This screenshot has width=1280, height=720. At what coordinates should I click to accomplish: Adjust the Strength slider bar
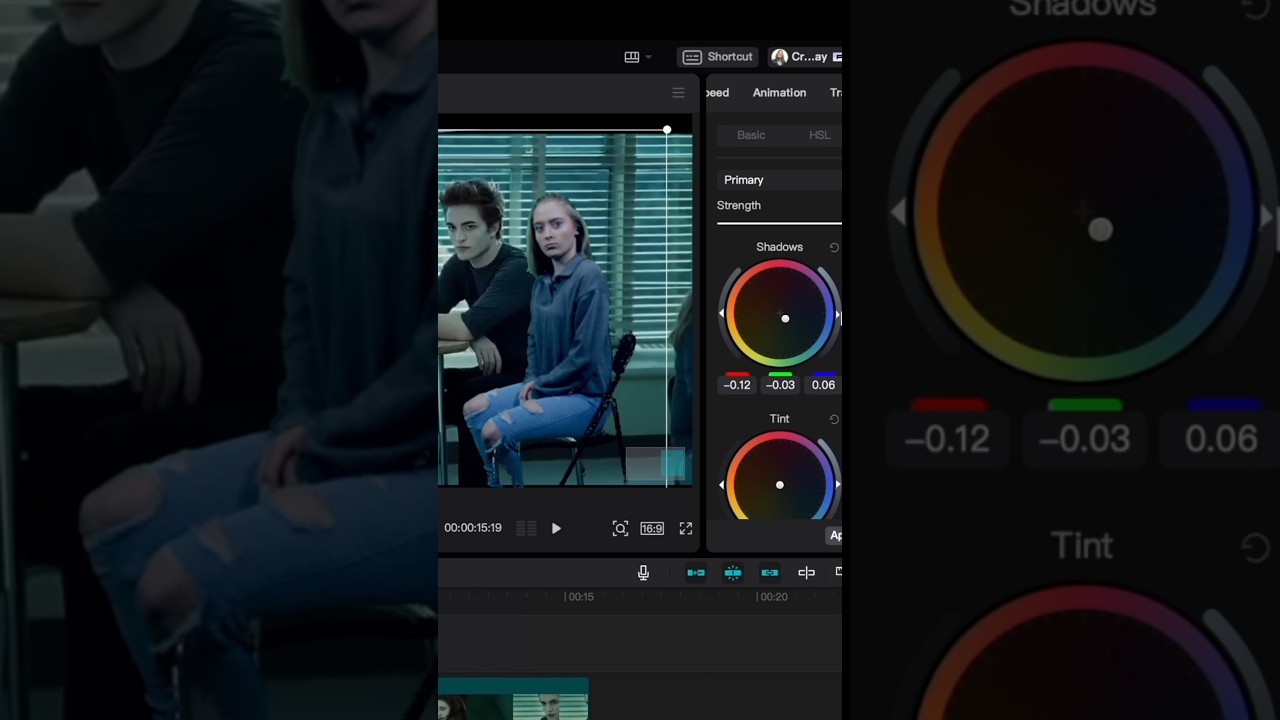click(x=779, y=224)
